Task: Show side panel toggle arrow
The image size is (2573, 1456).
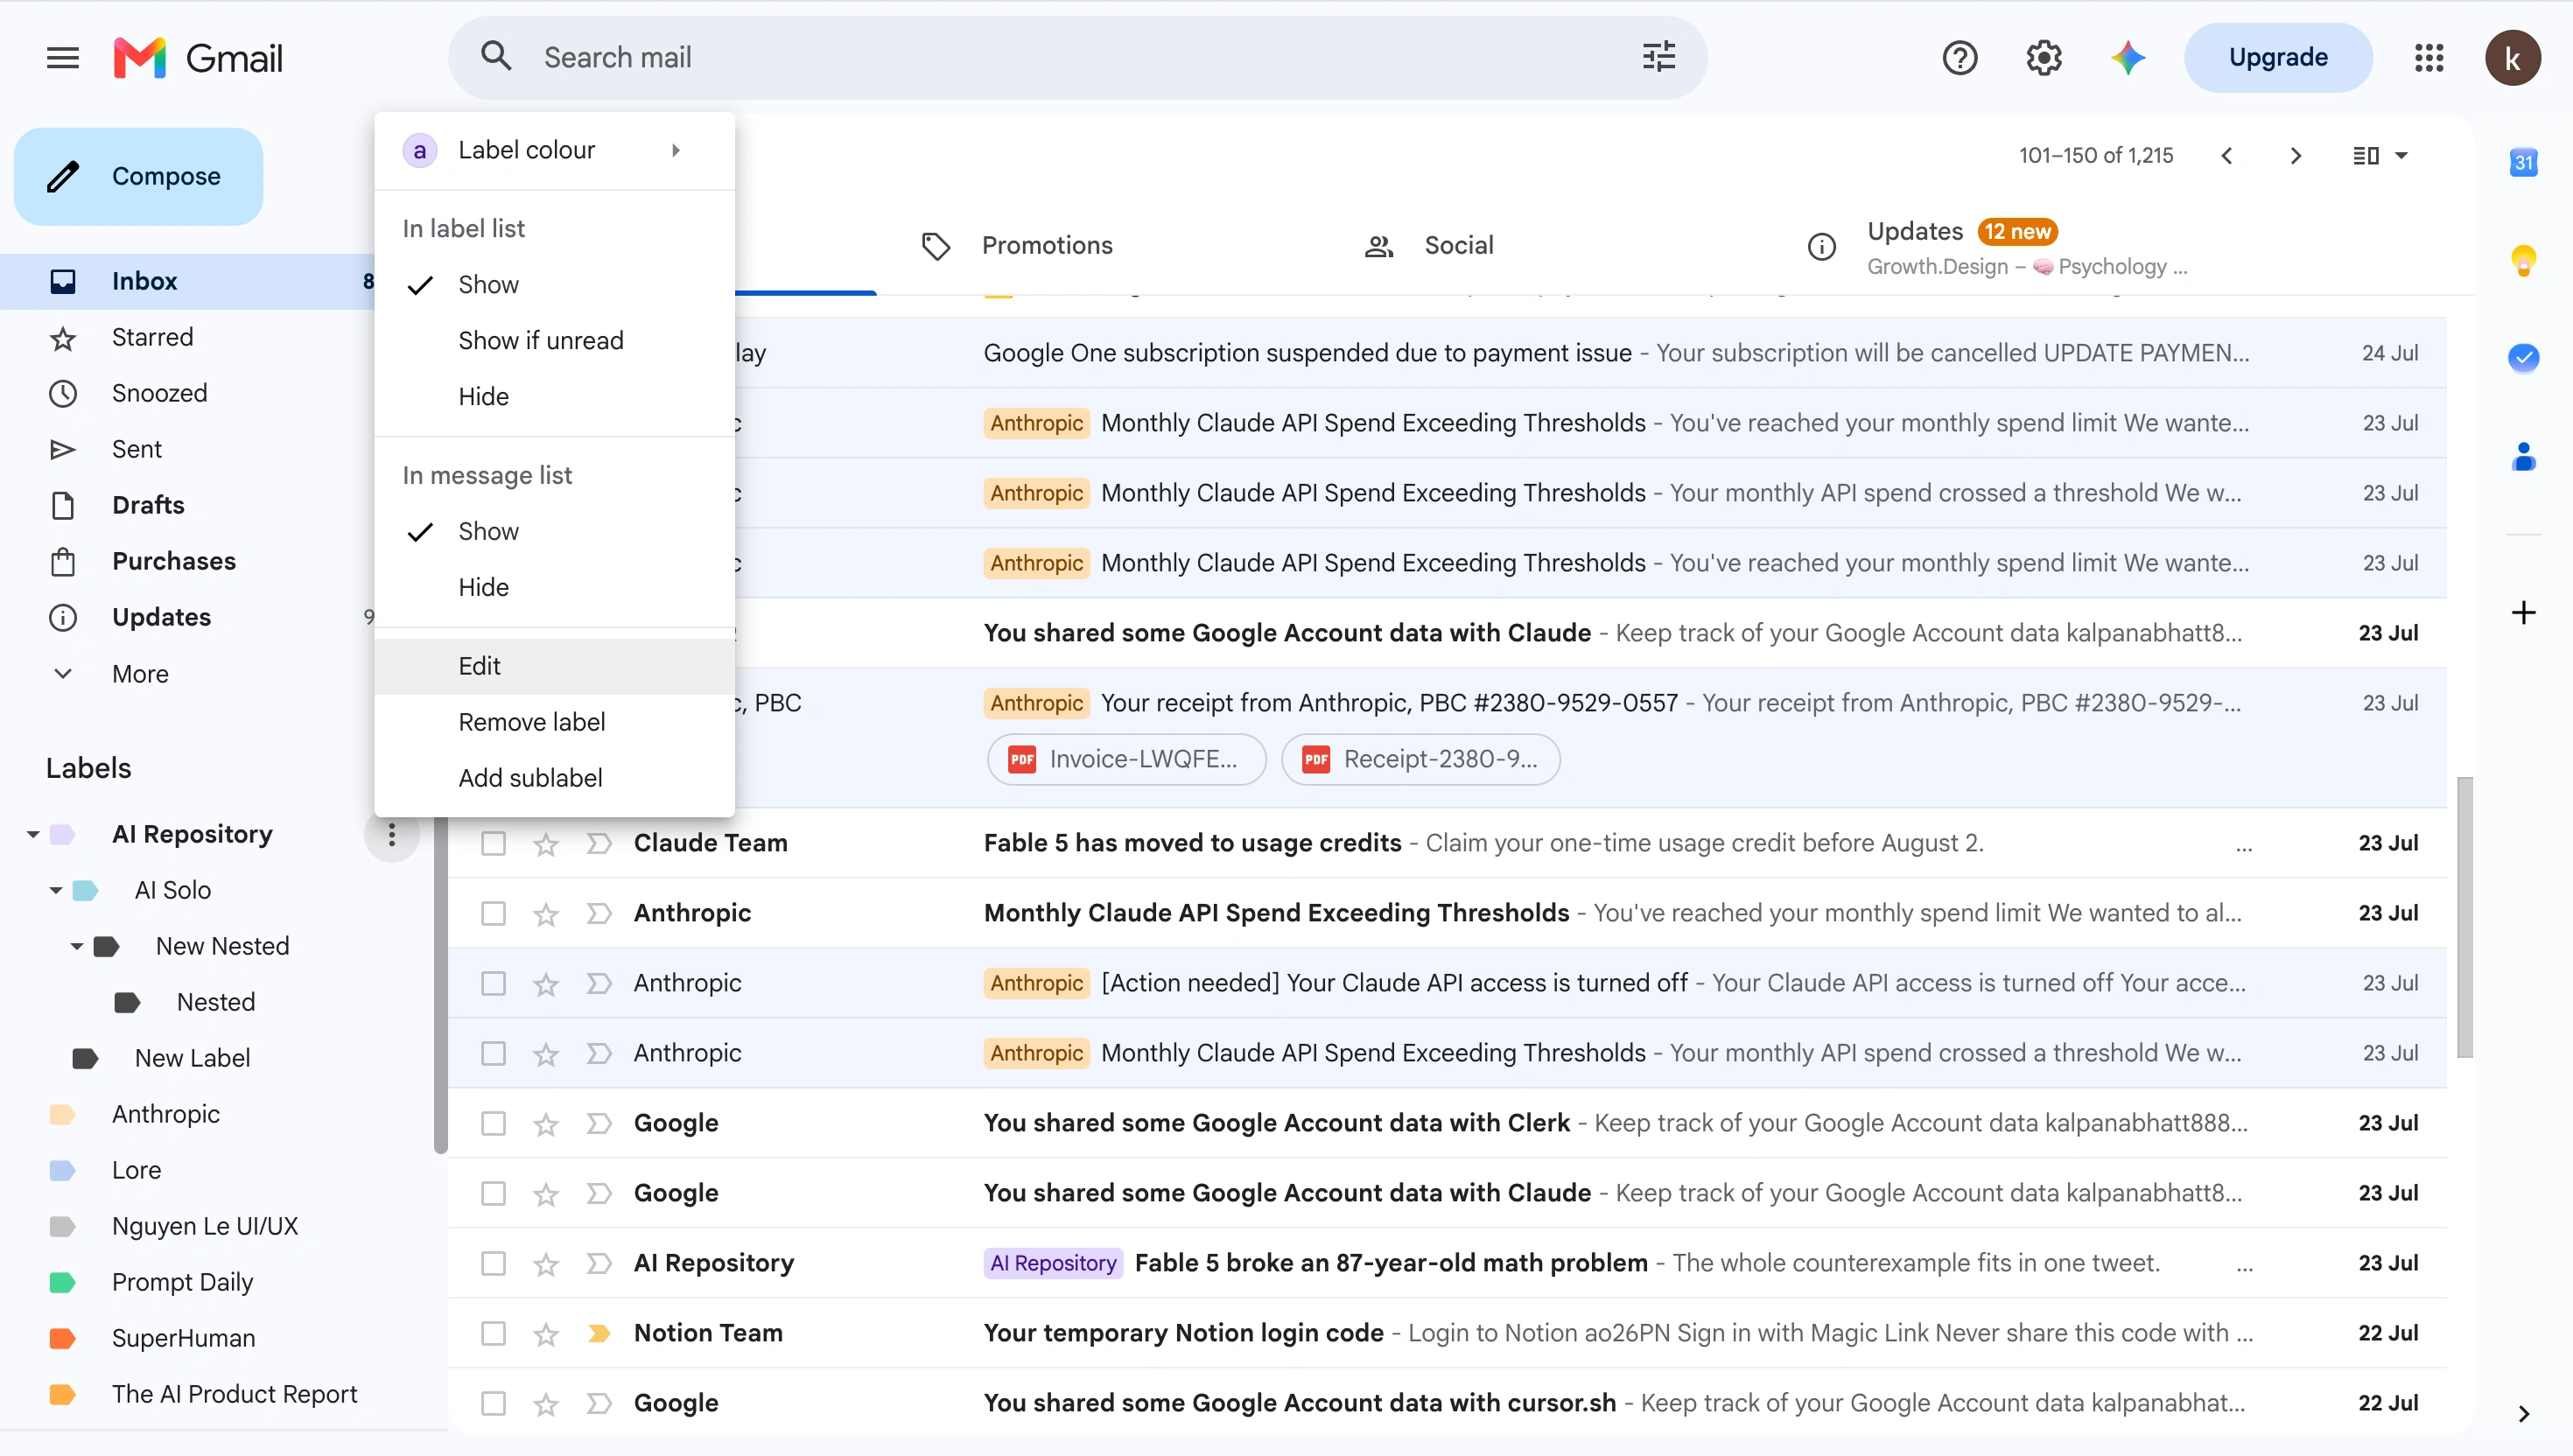Action: click(x=2523, y=1413)
